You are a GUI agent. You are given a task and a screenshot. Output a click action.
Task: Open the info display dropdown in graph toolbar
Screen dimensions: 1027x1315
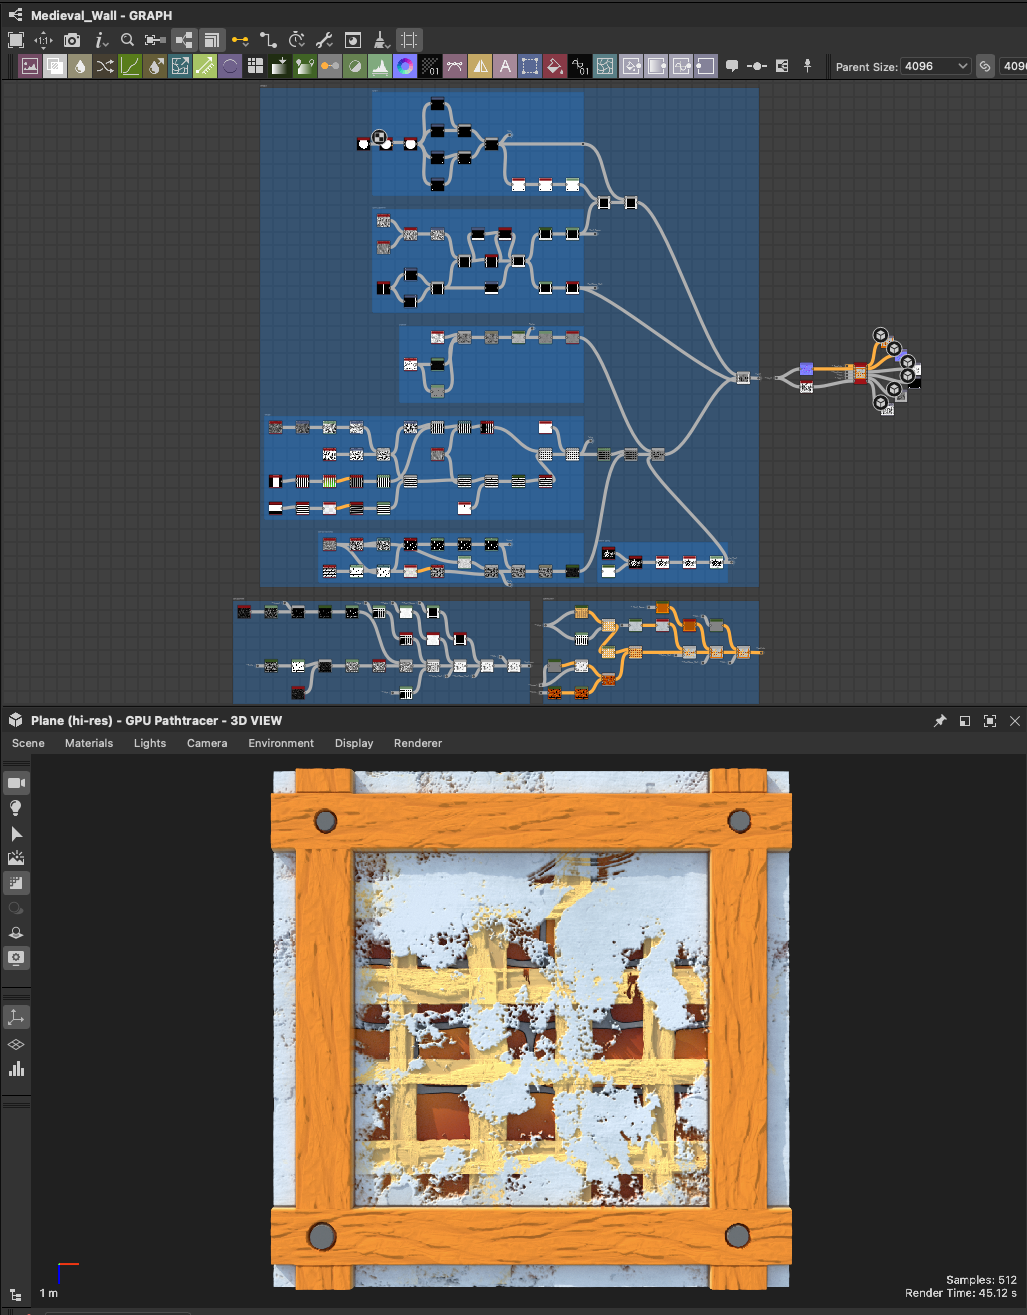coord(101,40)
